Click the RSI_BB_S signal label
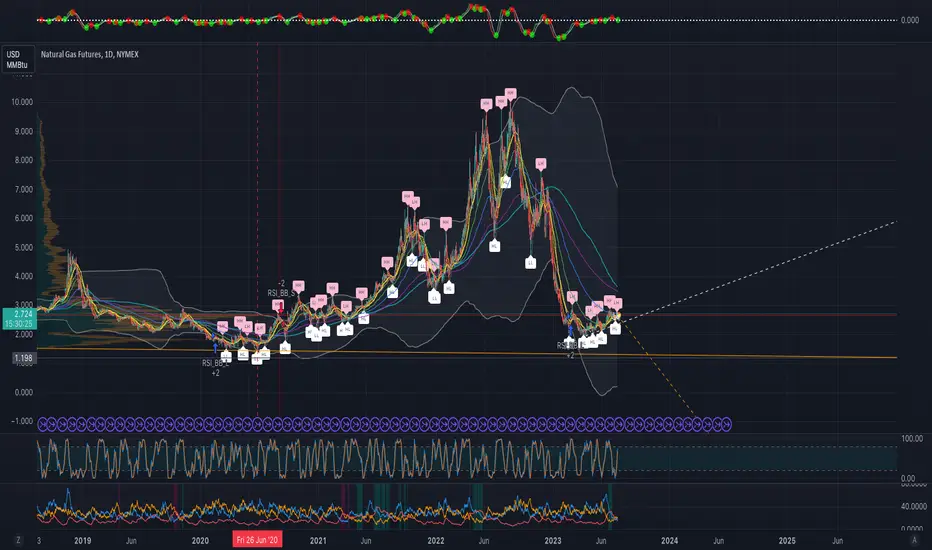 click(281, 293)
